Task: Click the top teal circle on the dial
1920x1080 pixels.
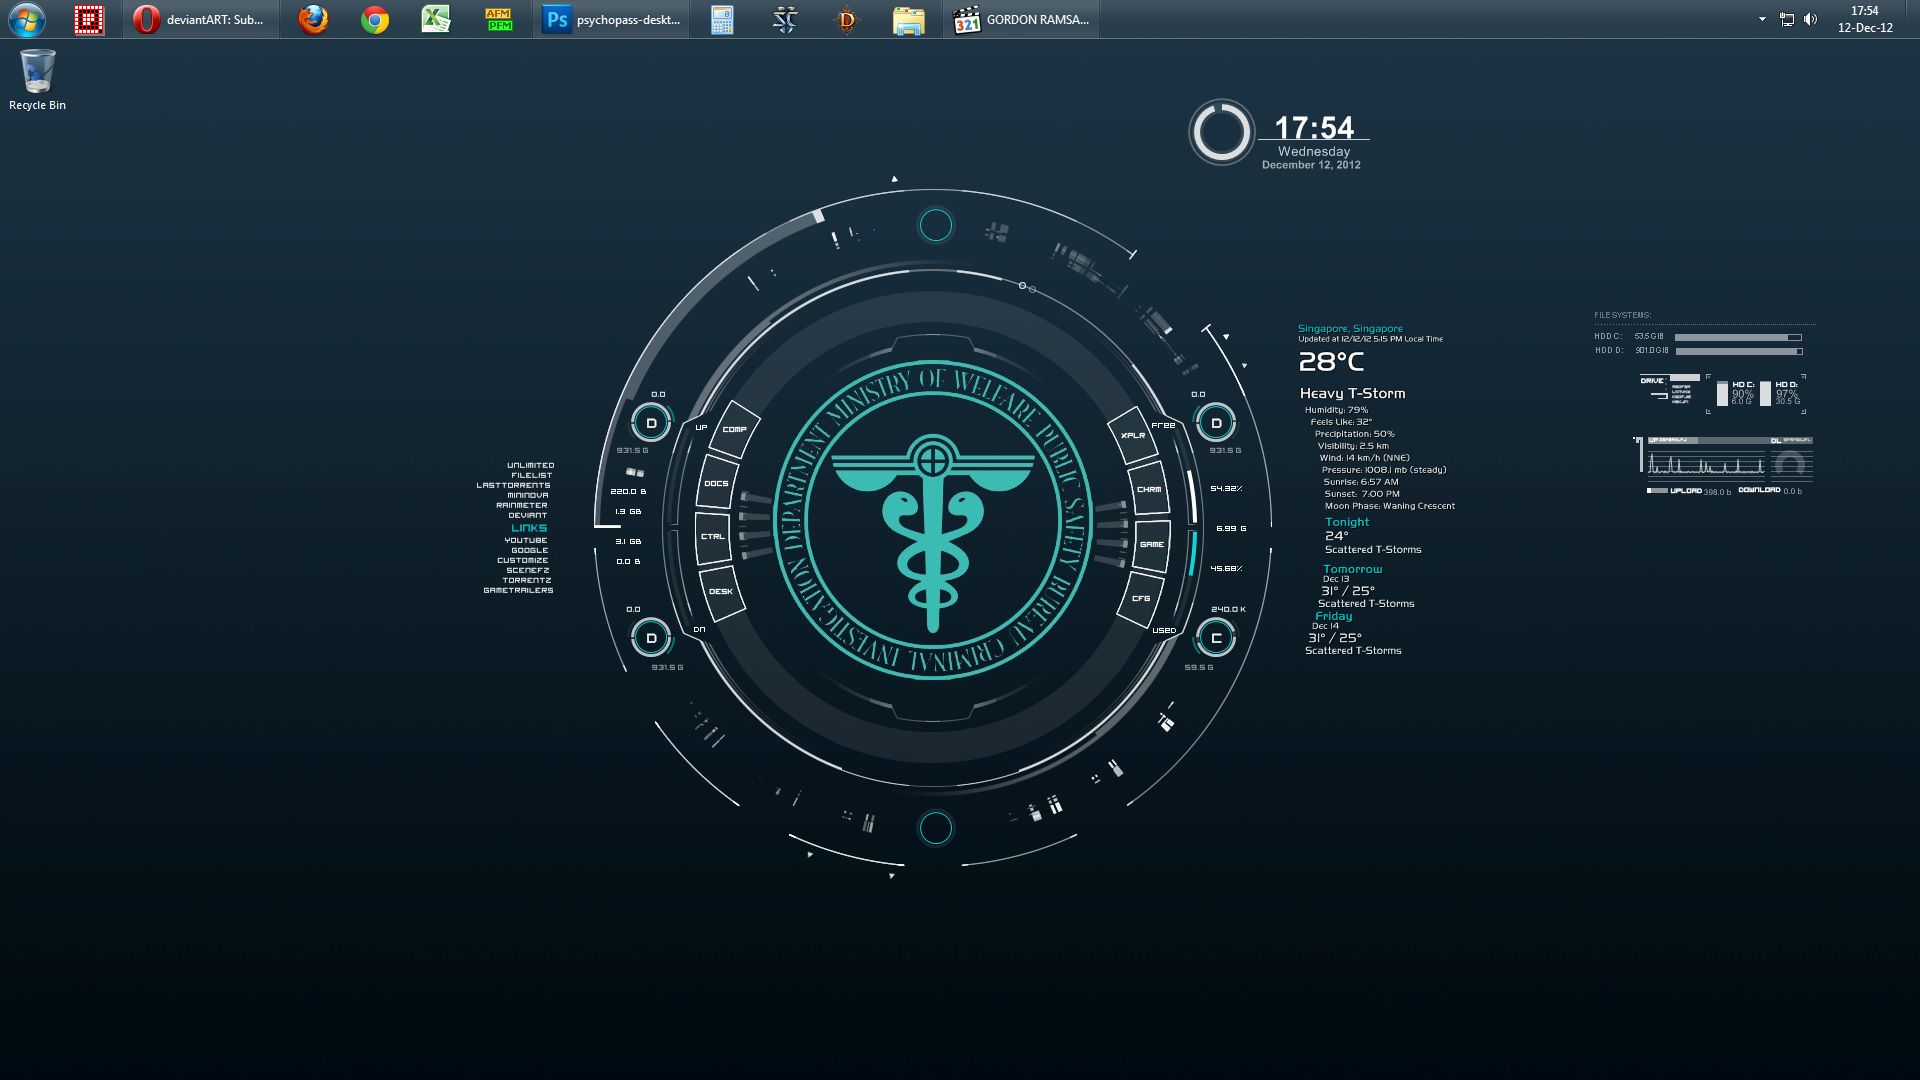Action: pos(936,225)
